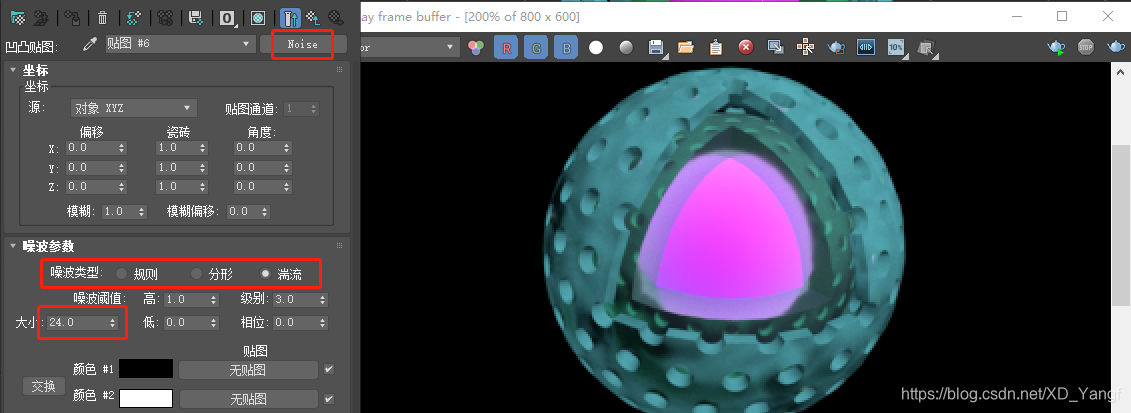The image size is (1131, 413).
Task: Switch to RGB color channel view
Action: pos(476,48)
